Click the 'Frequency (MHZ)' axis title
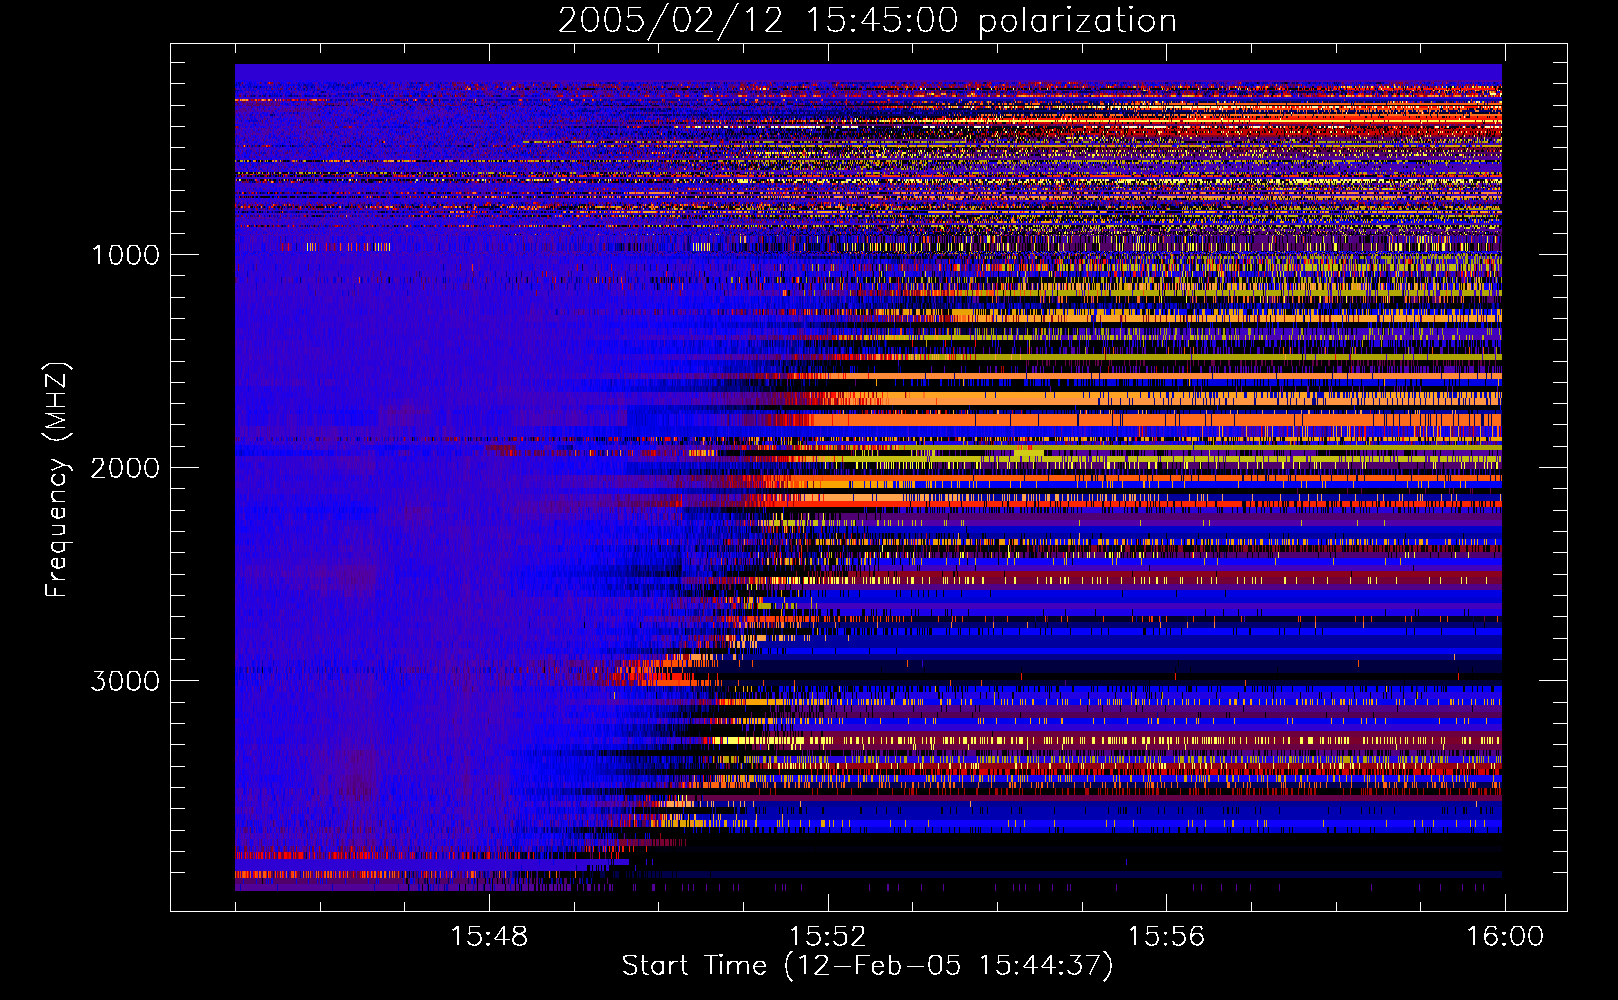 tap(57, 480)
